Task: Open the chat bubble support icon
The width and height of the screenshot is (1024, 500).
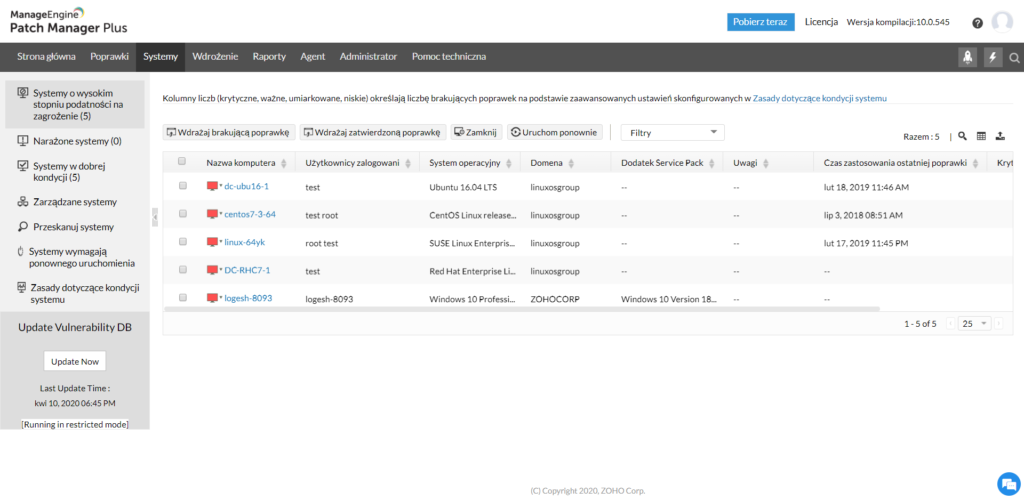Action: 1006,481
